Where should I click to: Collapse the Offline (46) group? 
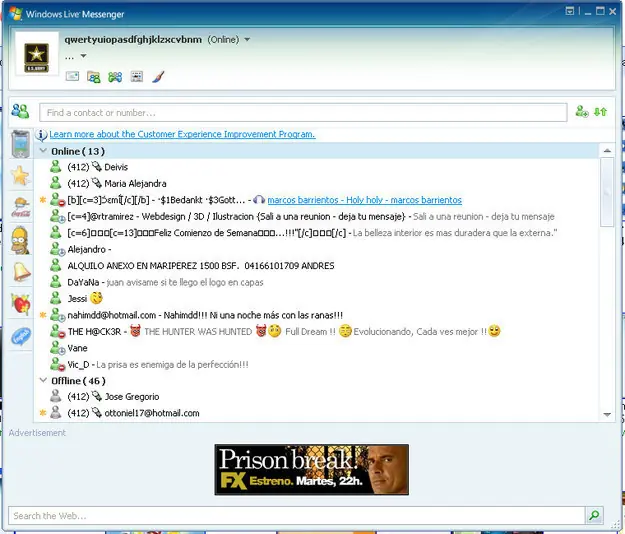(x=43, y=381)
